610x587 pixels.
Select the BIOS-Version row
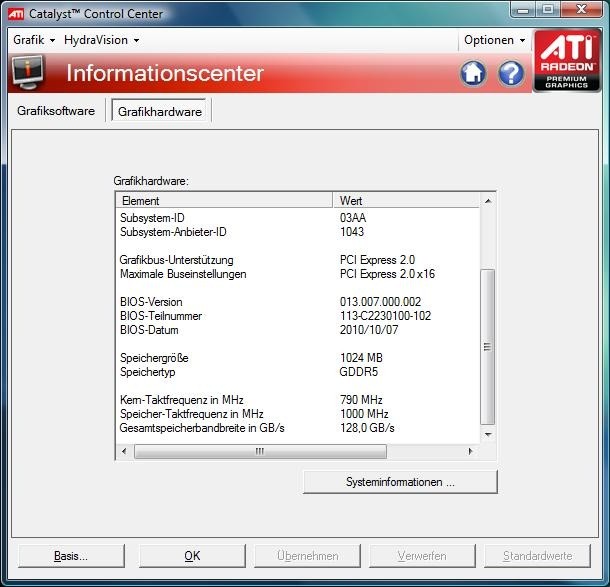click(x=298, y=302)
